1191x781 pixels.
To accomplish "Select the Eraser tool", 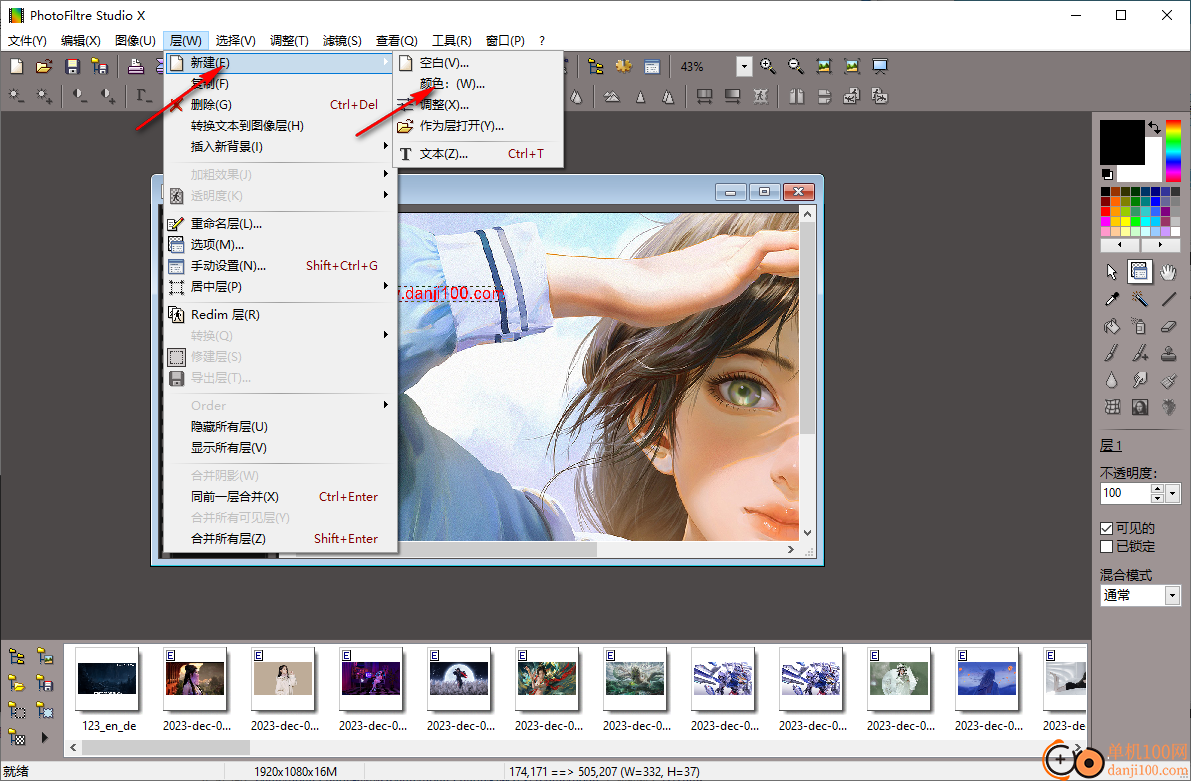I will 1168,327.
